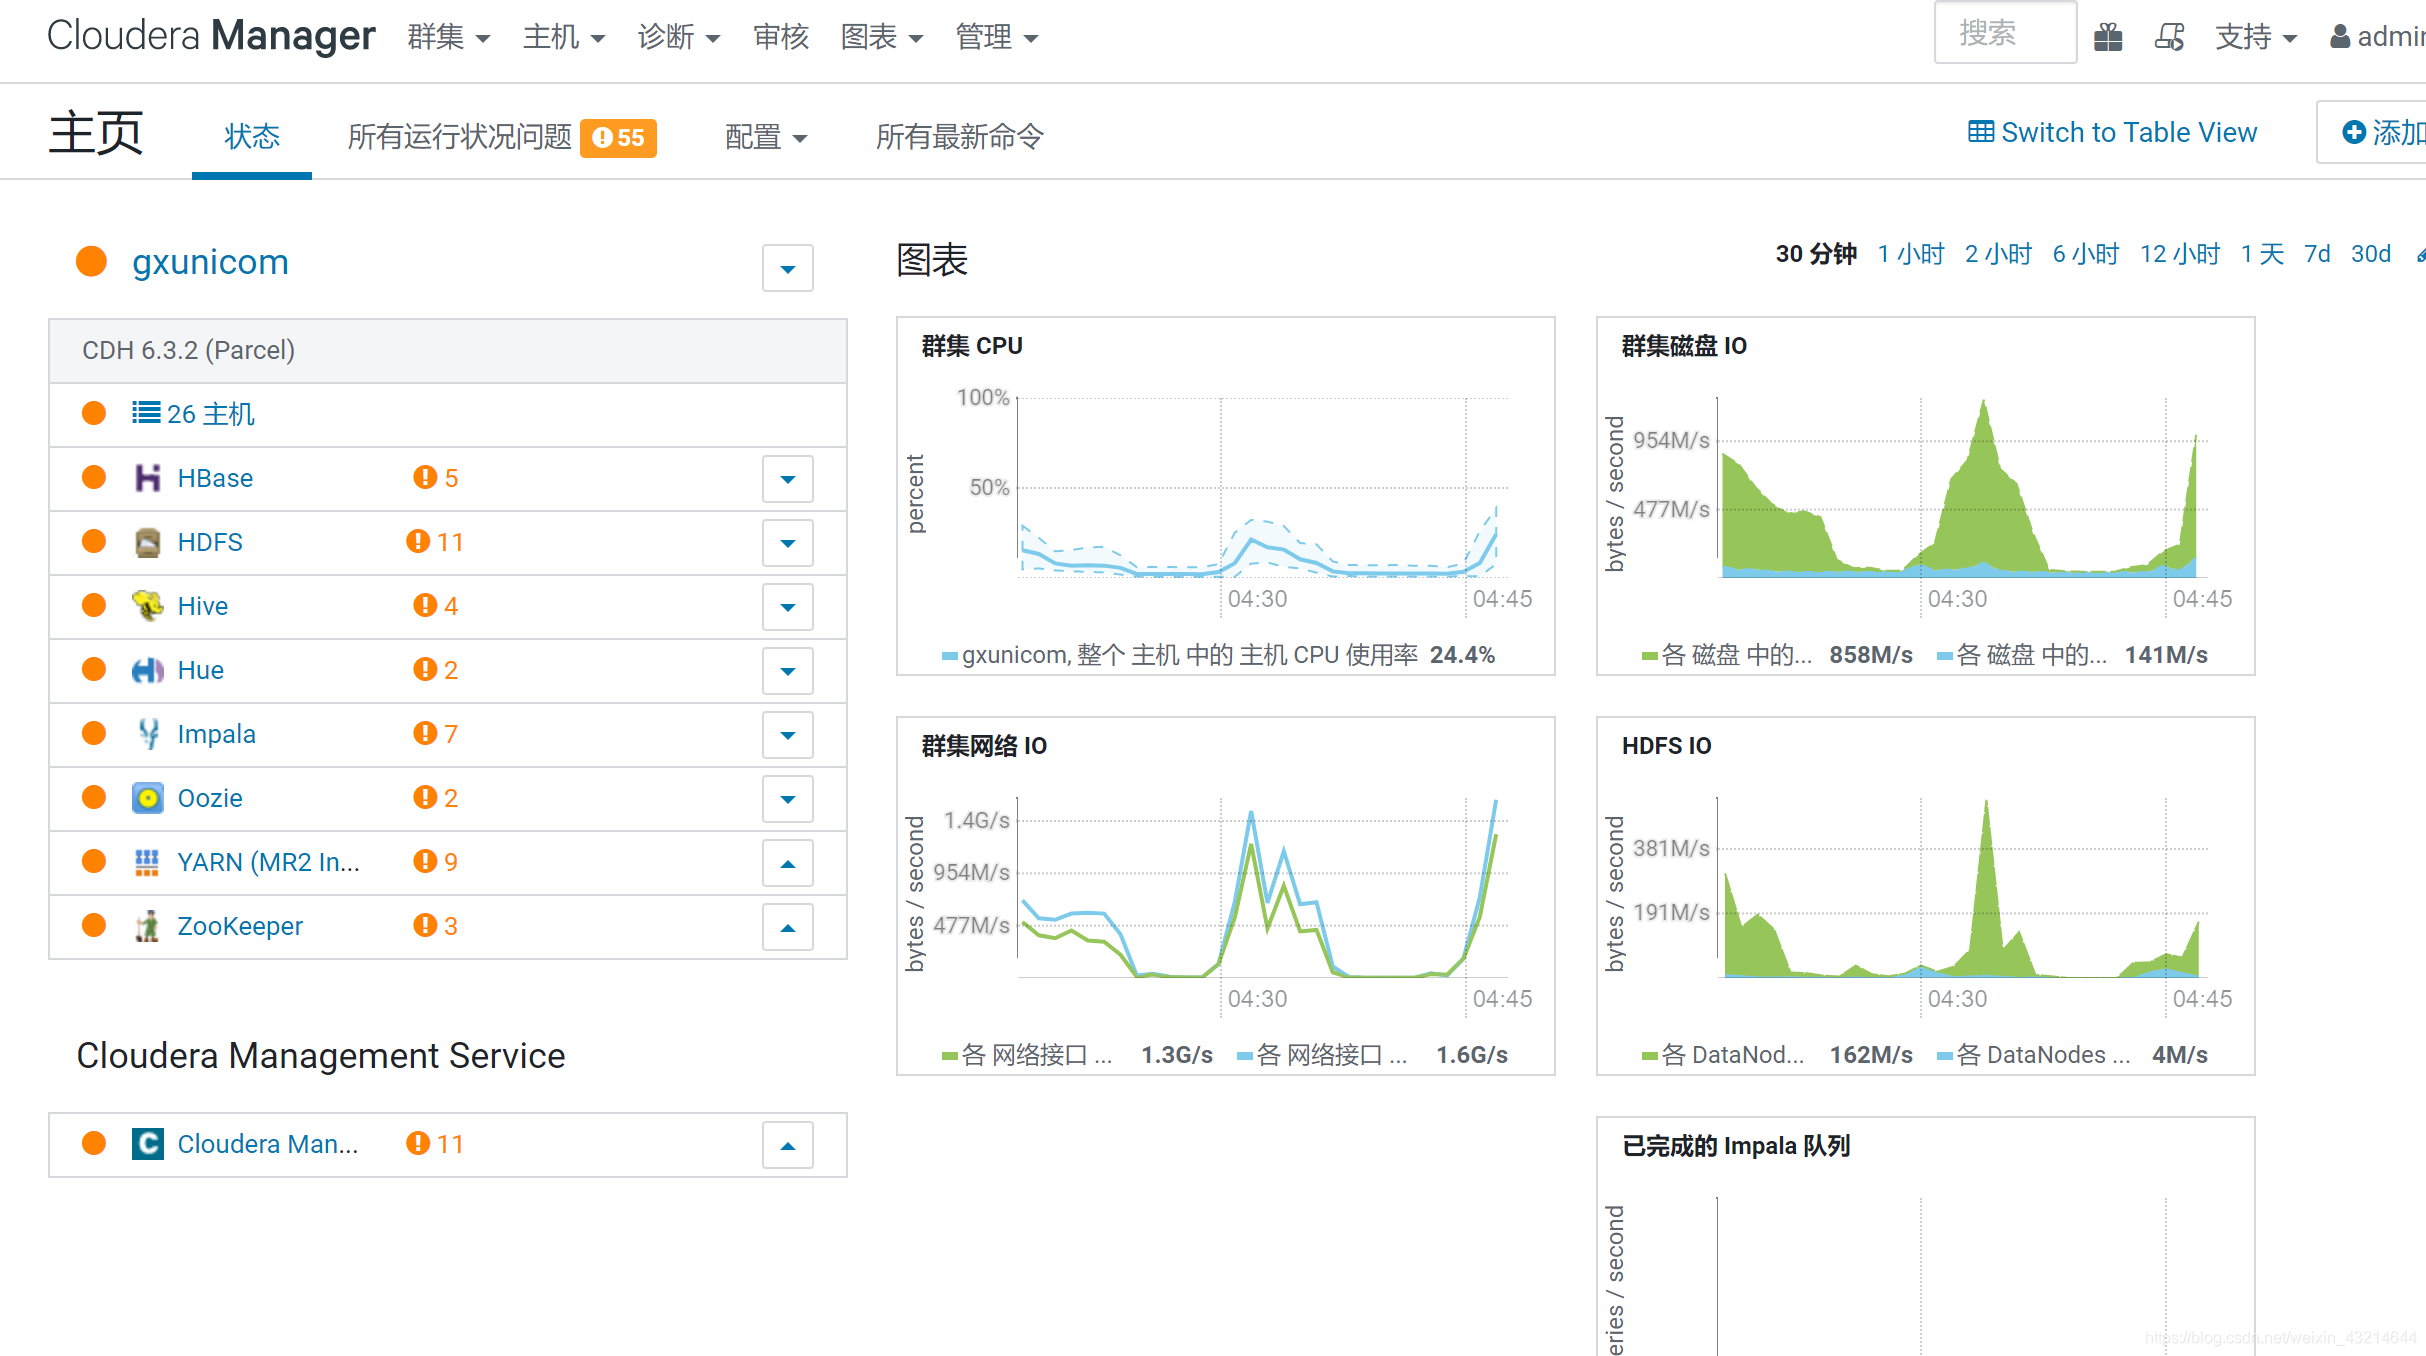
Task: Click Switch to Table View link
Action: 2112,132
